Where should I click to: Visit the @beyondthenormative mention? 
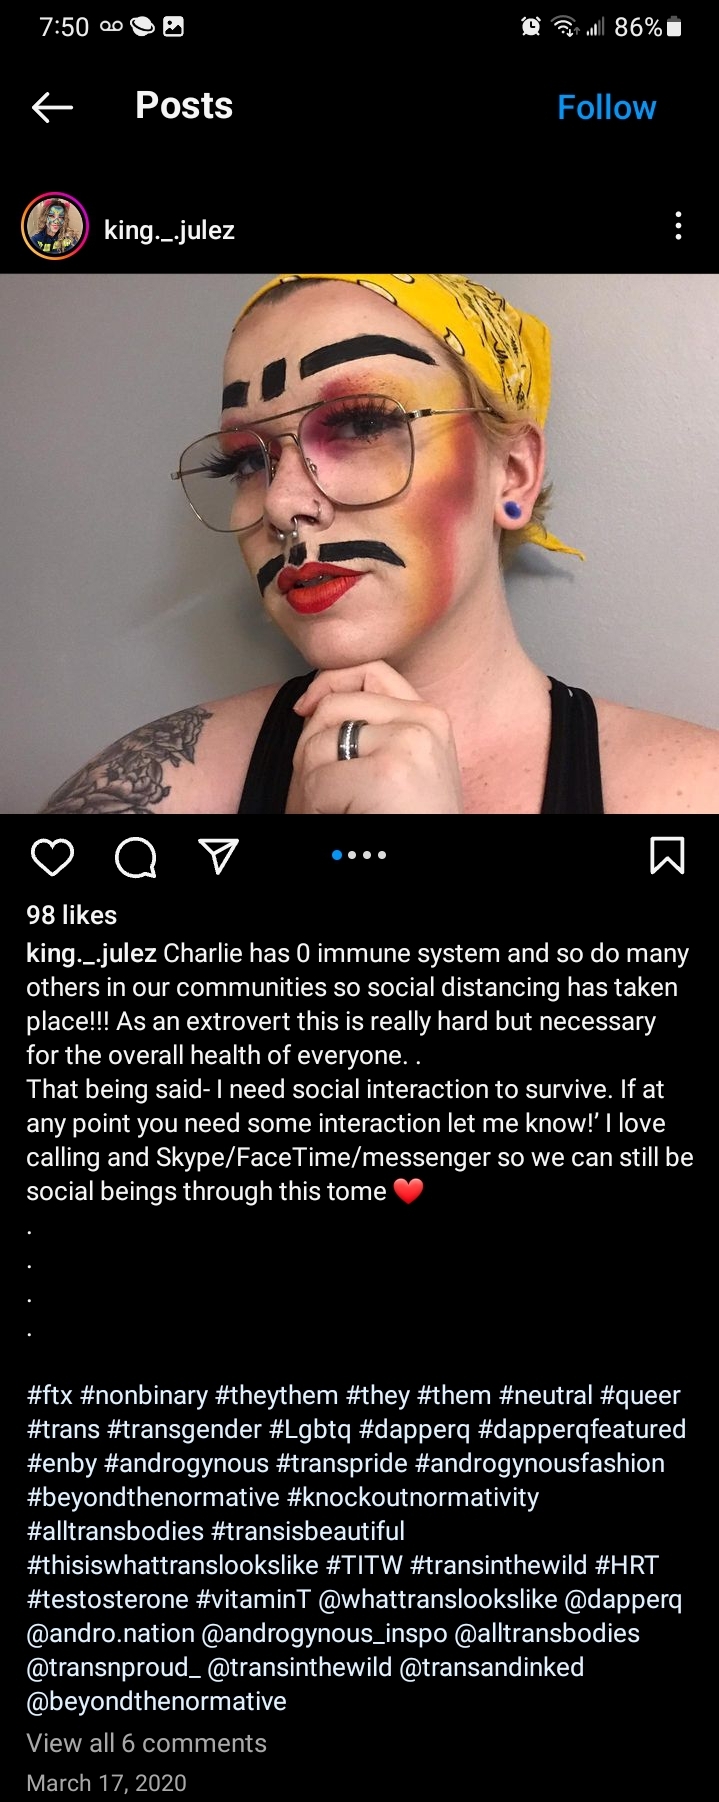(x=157, y=1701)
